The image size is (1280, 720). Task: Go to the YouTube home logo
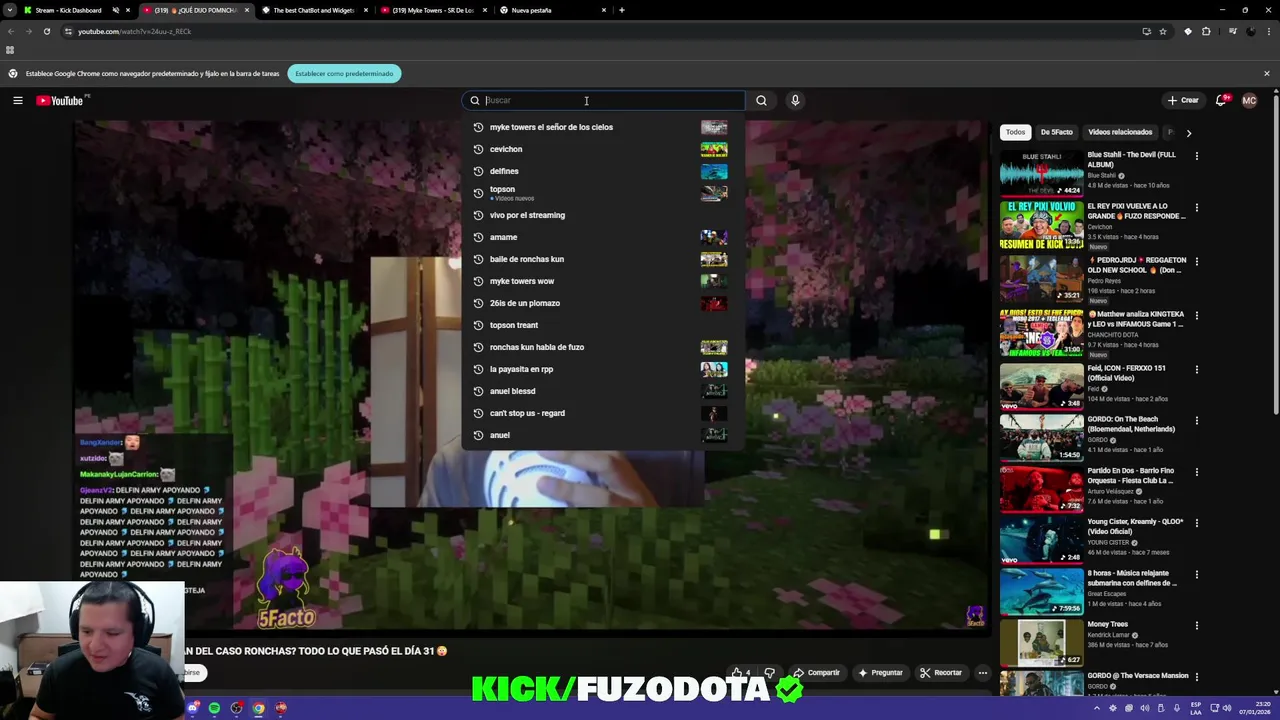point(62,100)
